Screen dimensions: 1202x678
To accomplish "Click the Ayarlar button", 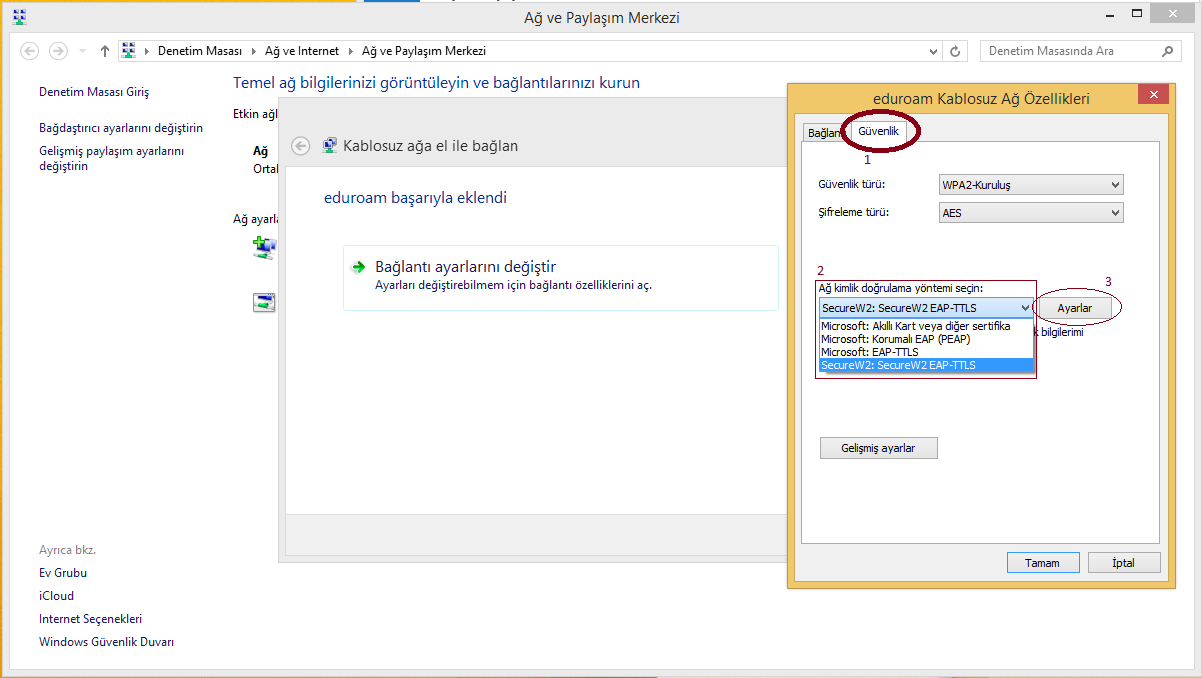I will point(1074,309).
